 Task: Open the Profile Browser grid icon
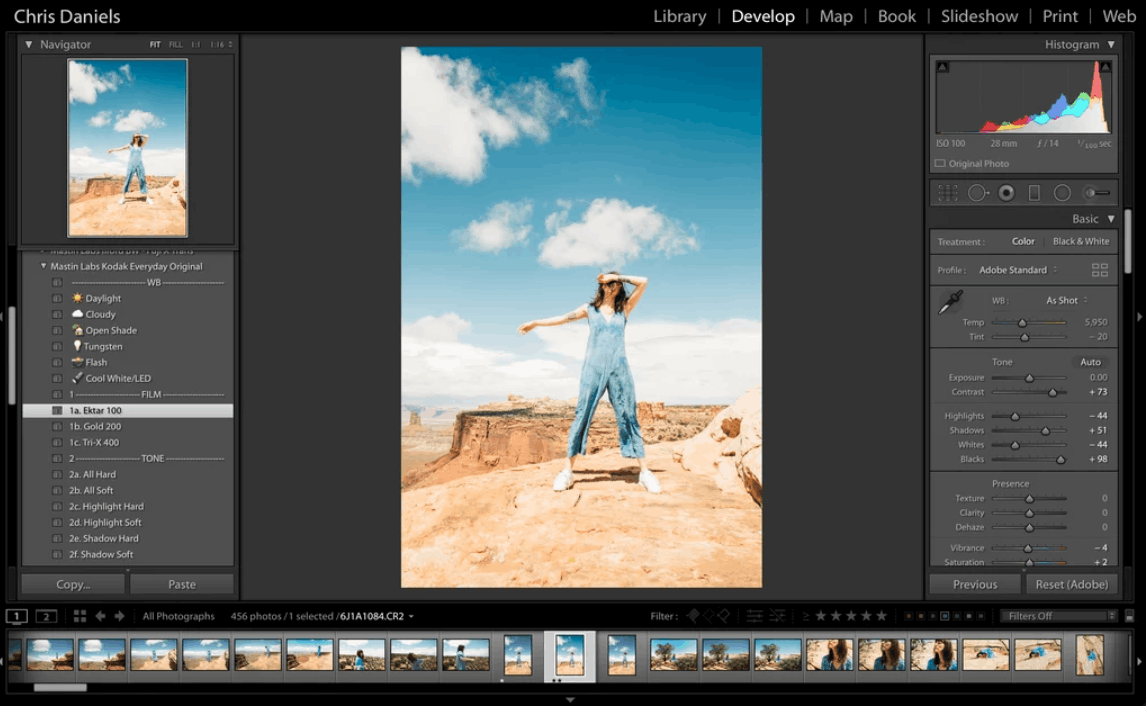[x=1099, y=270]
